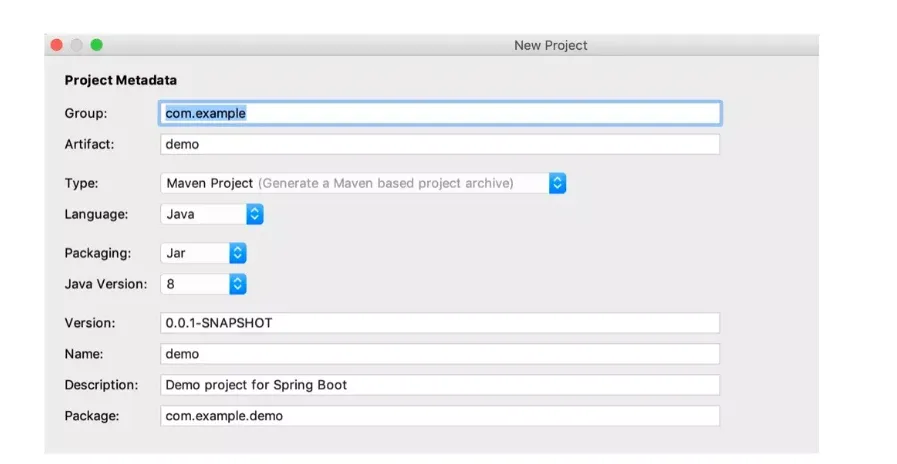The width and height of the screenshot is (897, 464).
Task: Select the Name text field
Action: [x=440, y=354]
